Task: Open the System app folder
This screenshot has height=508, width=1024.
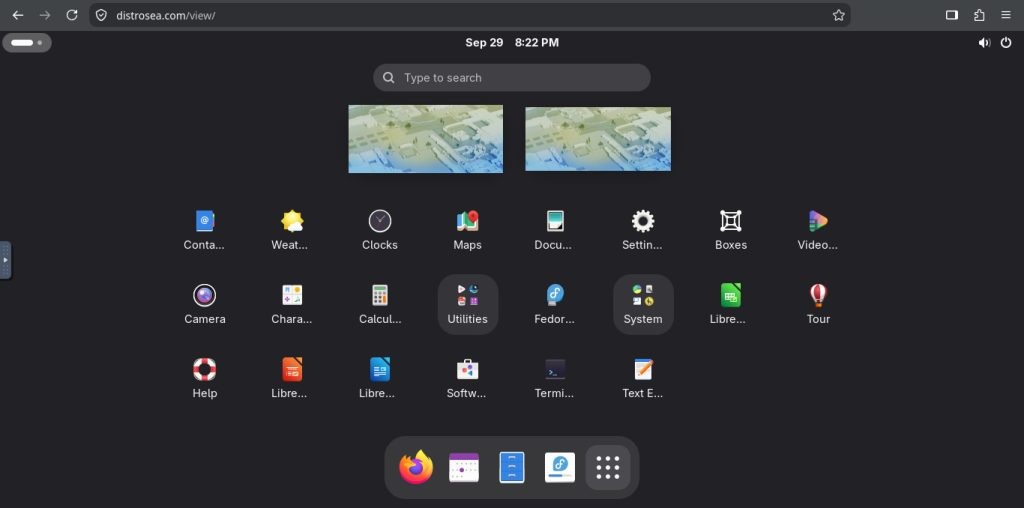Action: tap(643, 304)
